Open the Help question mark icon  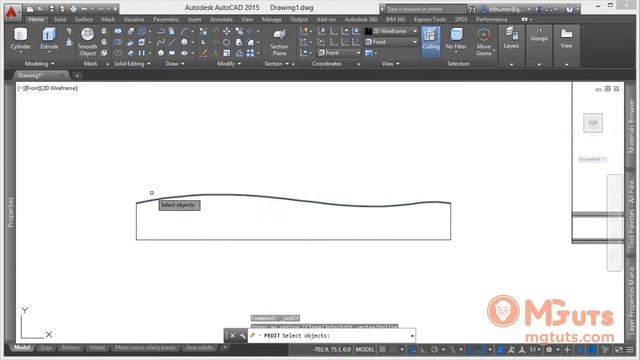(x=569, y=9)
